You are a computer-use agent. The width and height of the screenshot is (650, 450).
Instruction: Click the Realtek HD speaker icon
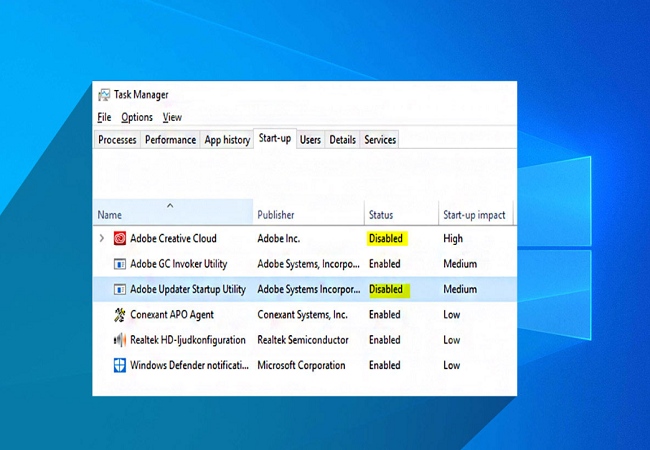[x=119, y=340]
